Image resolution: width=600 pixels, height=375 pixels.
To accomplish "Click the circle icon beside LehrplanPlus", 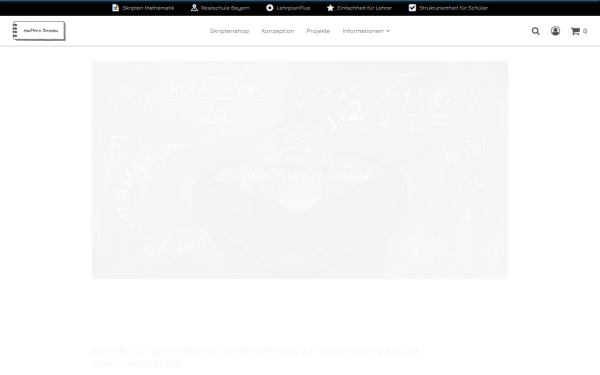I will coord(269,8).
